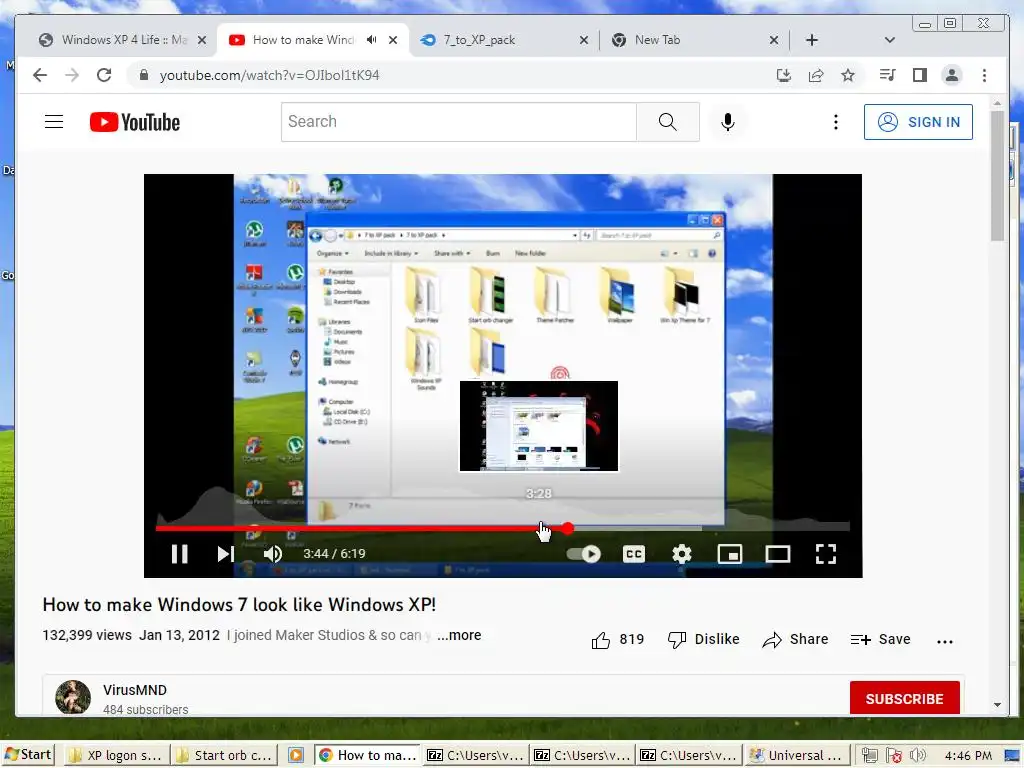Start voice search with microphone
1024x768 pixels.
point(728,122)
